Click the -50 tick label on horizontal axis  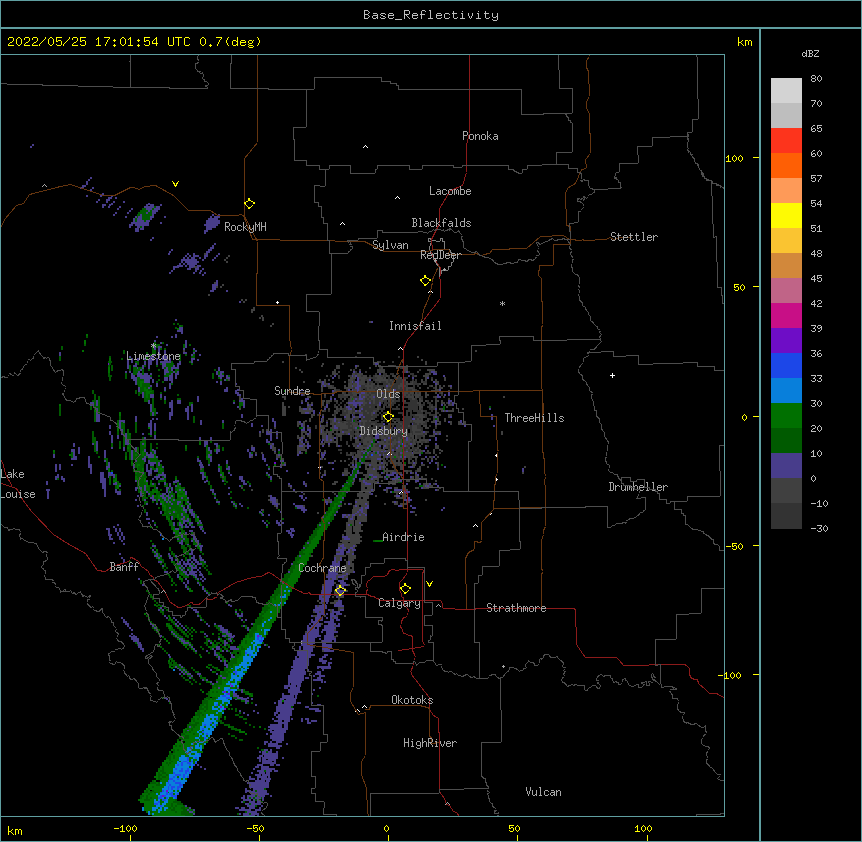(x=255, y=828)
